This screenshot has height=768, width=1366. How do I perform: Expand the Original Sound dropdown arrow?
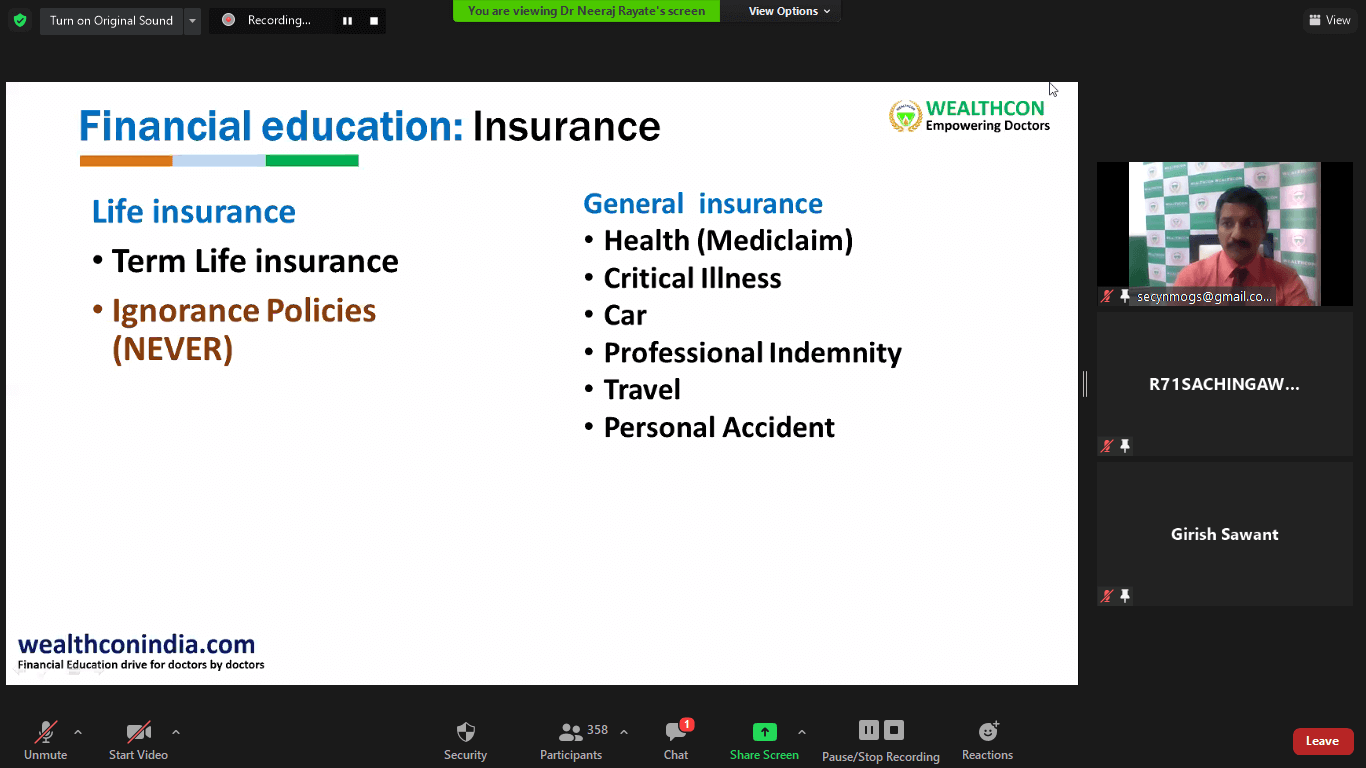192,21
